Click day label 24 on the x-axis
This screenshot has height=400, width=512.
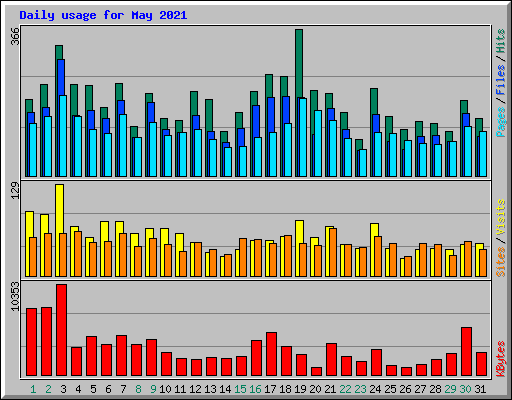click(375, 389)
